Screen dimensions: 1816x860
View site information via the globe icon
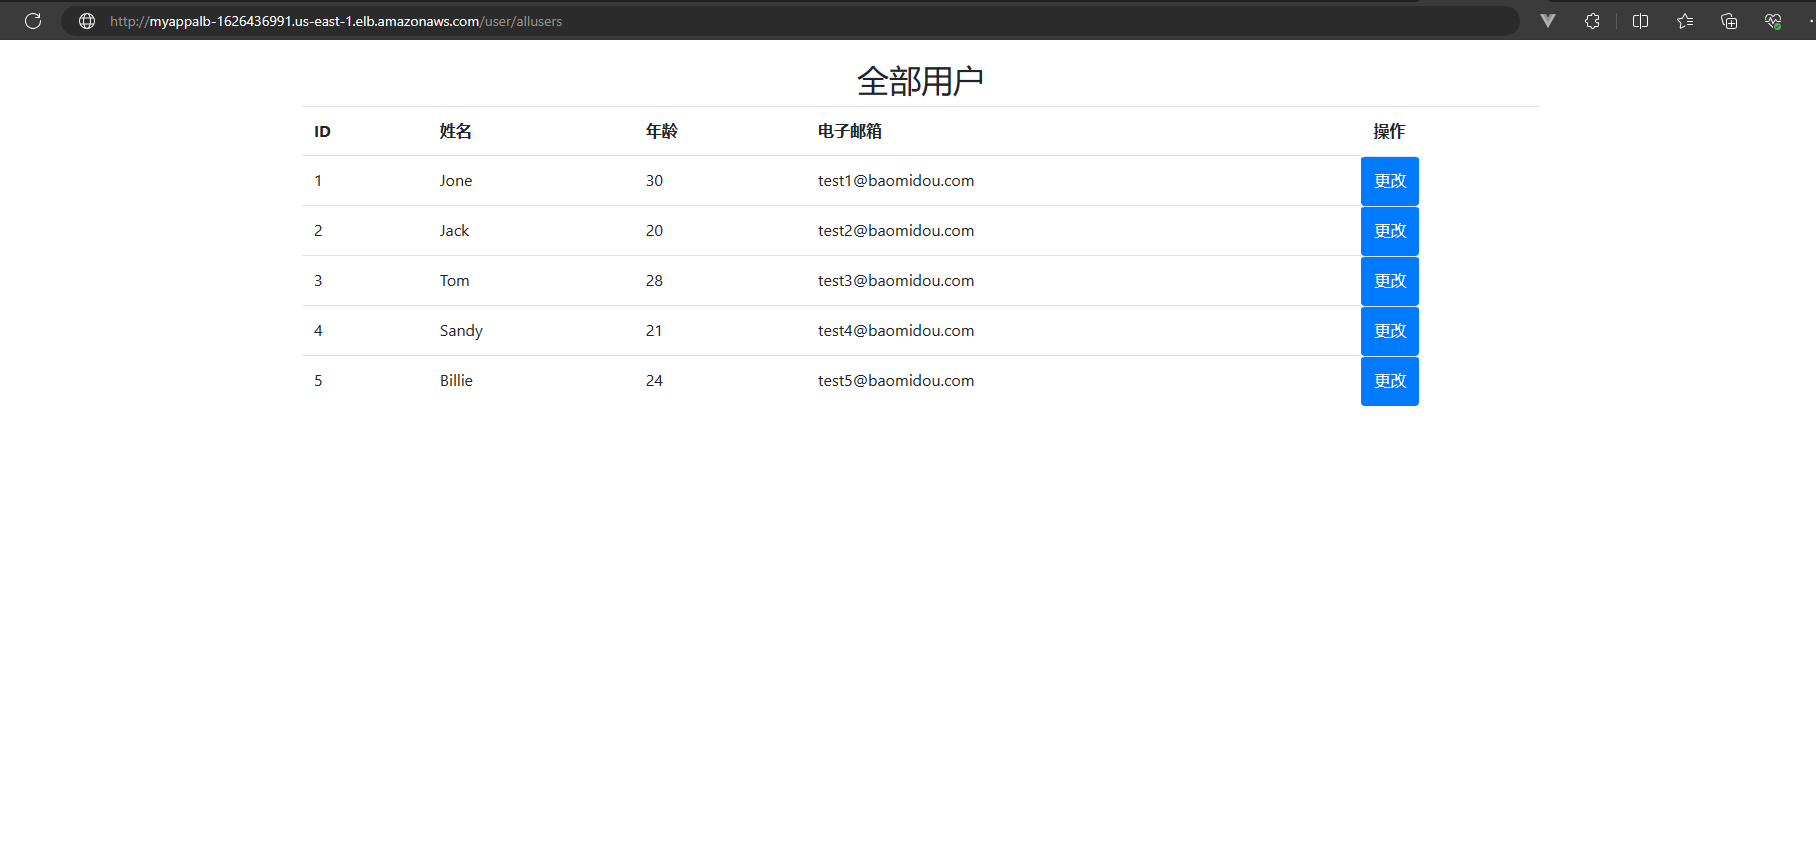coord(87,21)
